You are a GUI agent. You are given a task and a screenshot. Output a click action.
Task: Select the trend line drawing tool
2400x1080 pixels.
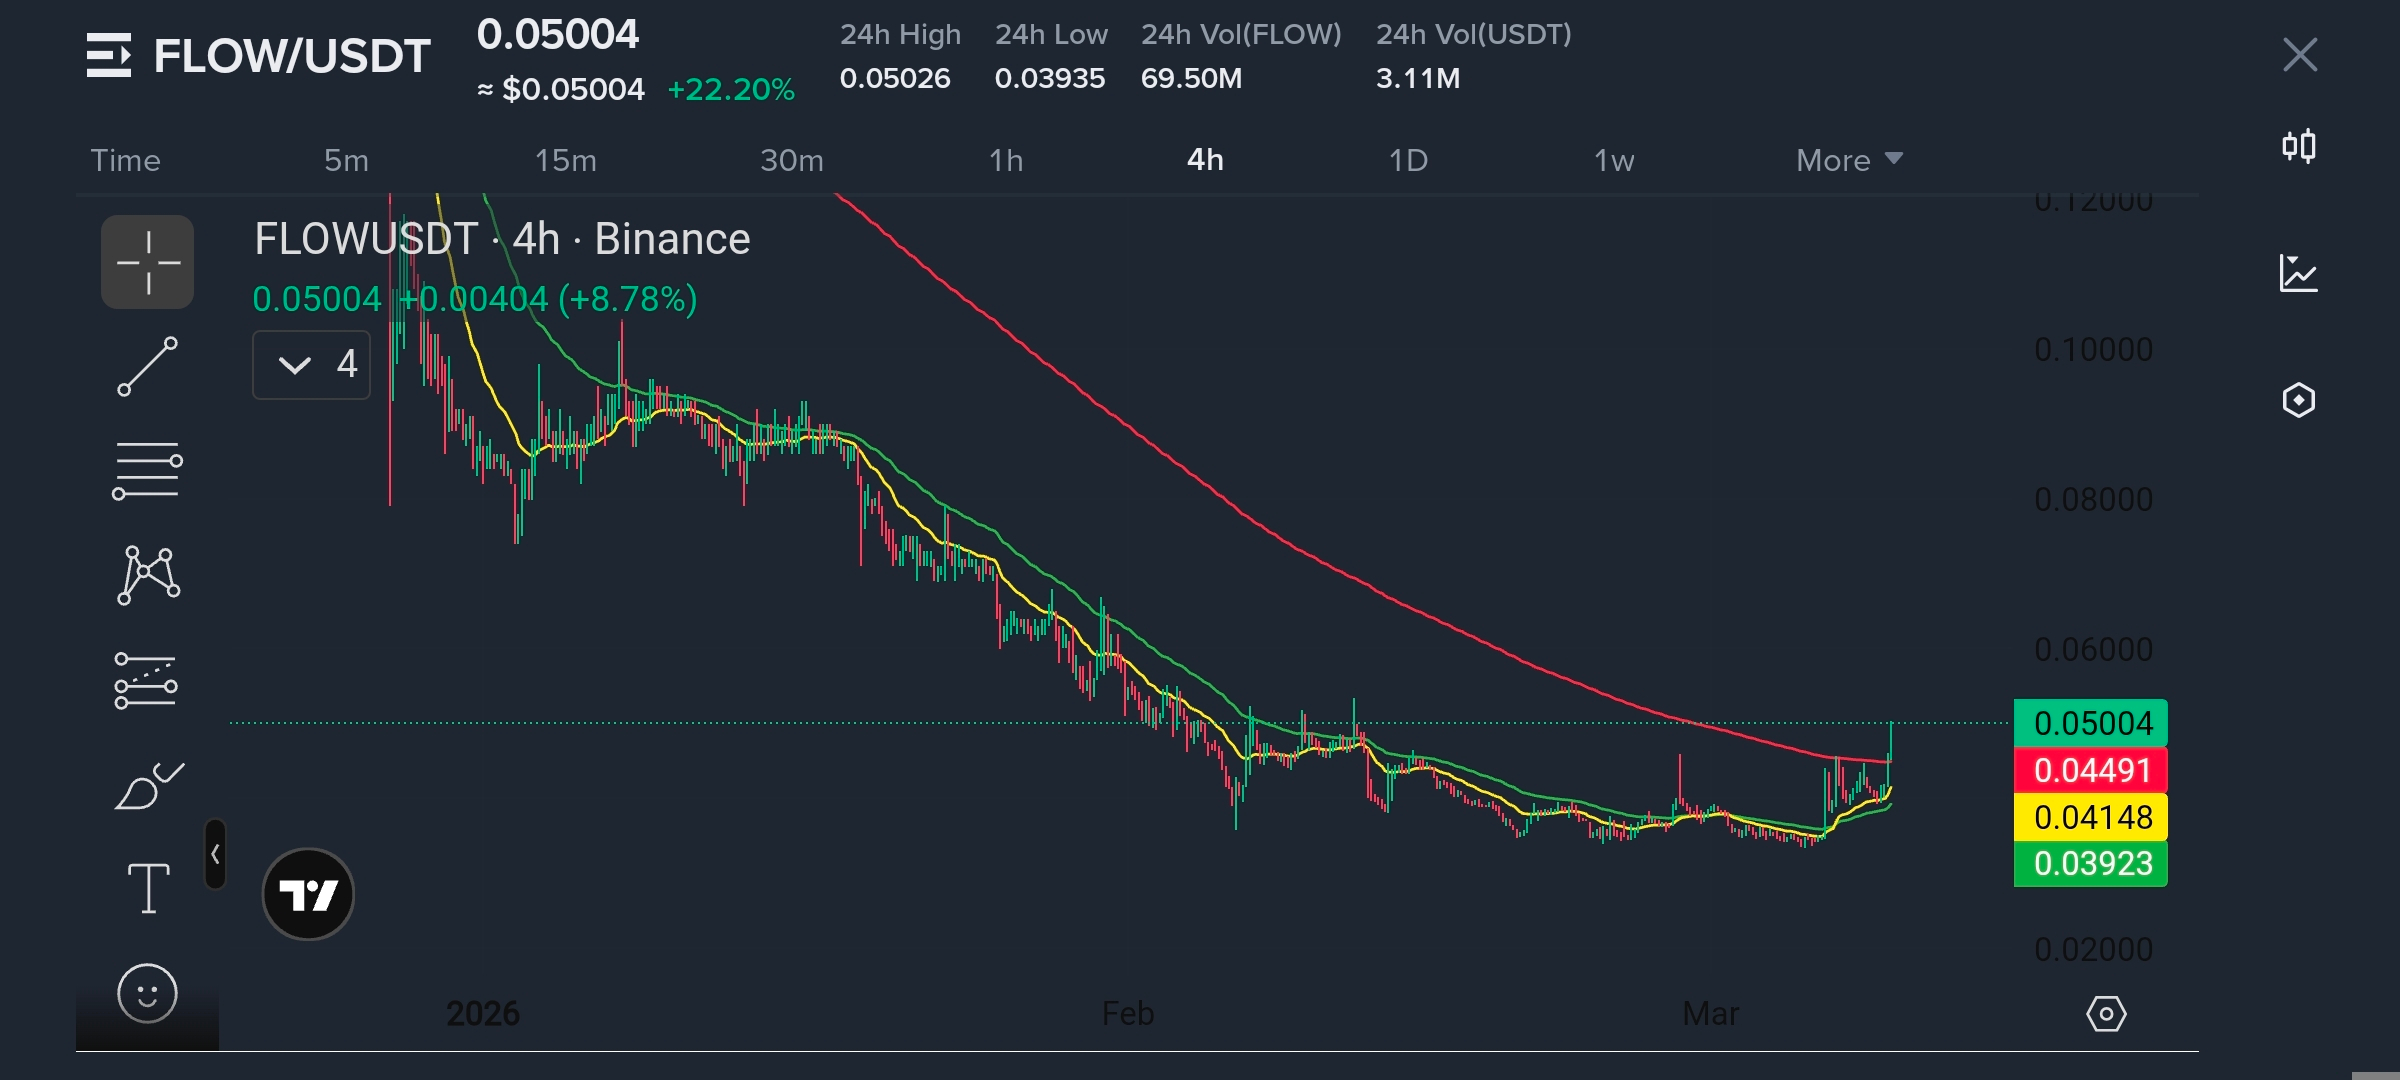(x=148, y=367)
